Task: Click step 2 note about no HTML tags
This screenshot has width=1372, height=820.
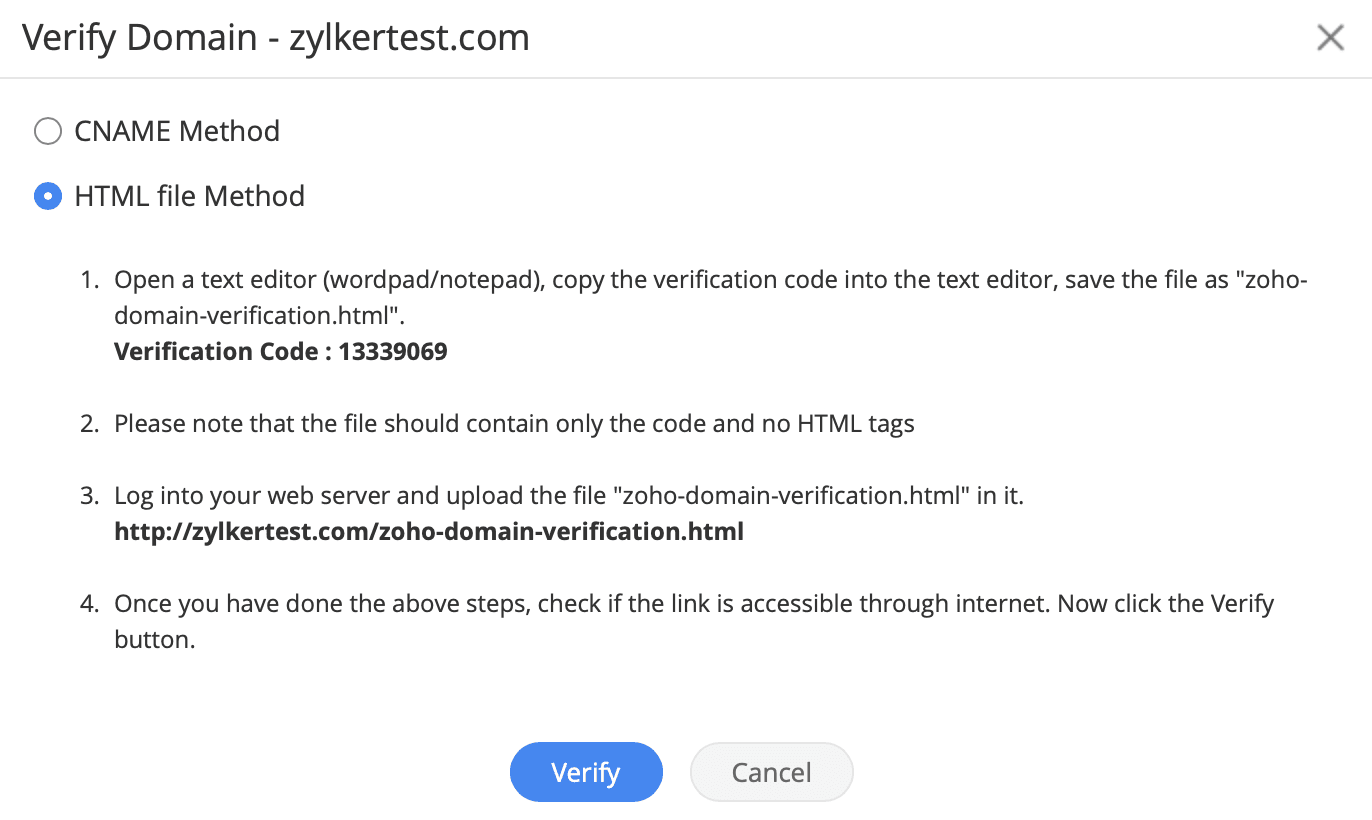Action: (514, 424)
